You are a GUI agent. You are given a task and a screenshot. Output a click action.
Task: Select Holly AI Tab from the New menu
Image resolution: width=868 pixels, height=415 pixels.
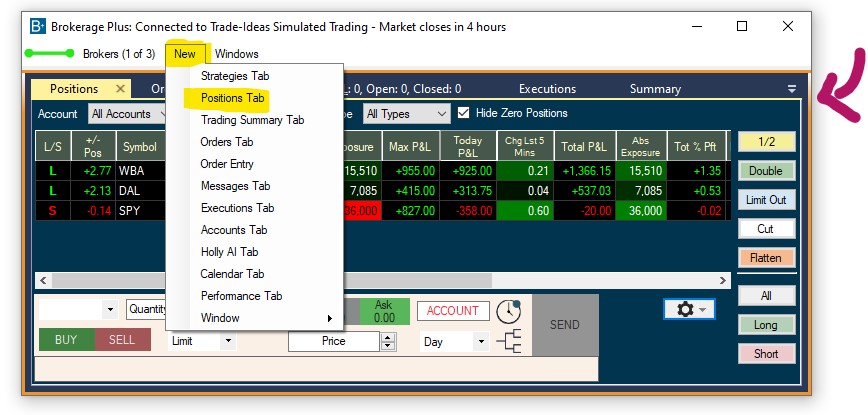coord(229,252)
